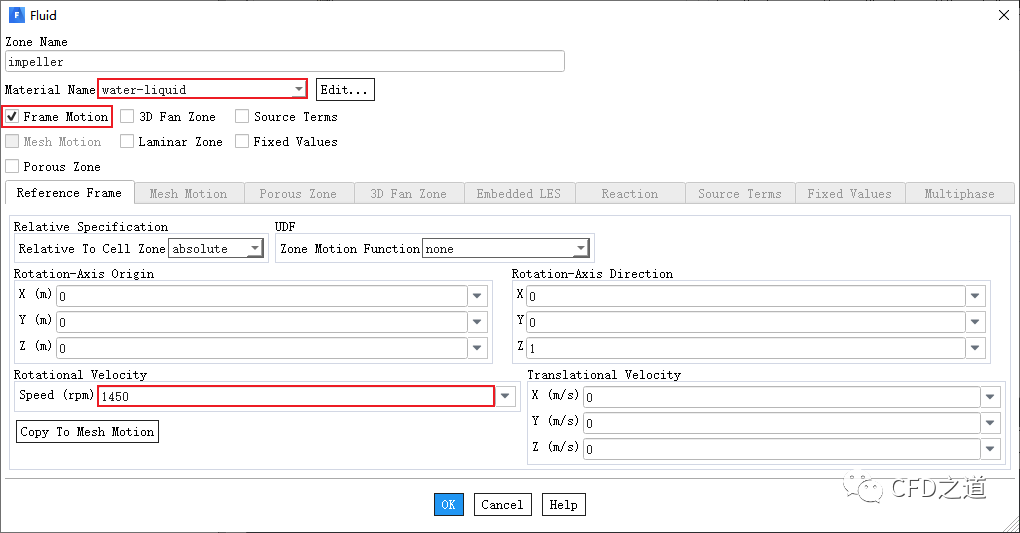Toggle the Porous Zone checkbox
The height and width of the screenshot is (533, 1020).
pos(13,167)
